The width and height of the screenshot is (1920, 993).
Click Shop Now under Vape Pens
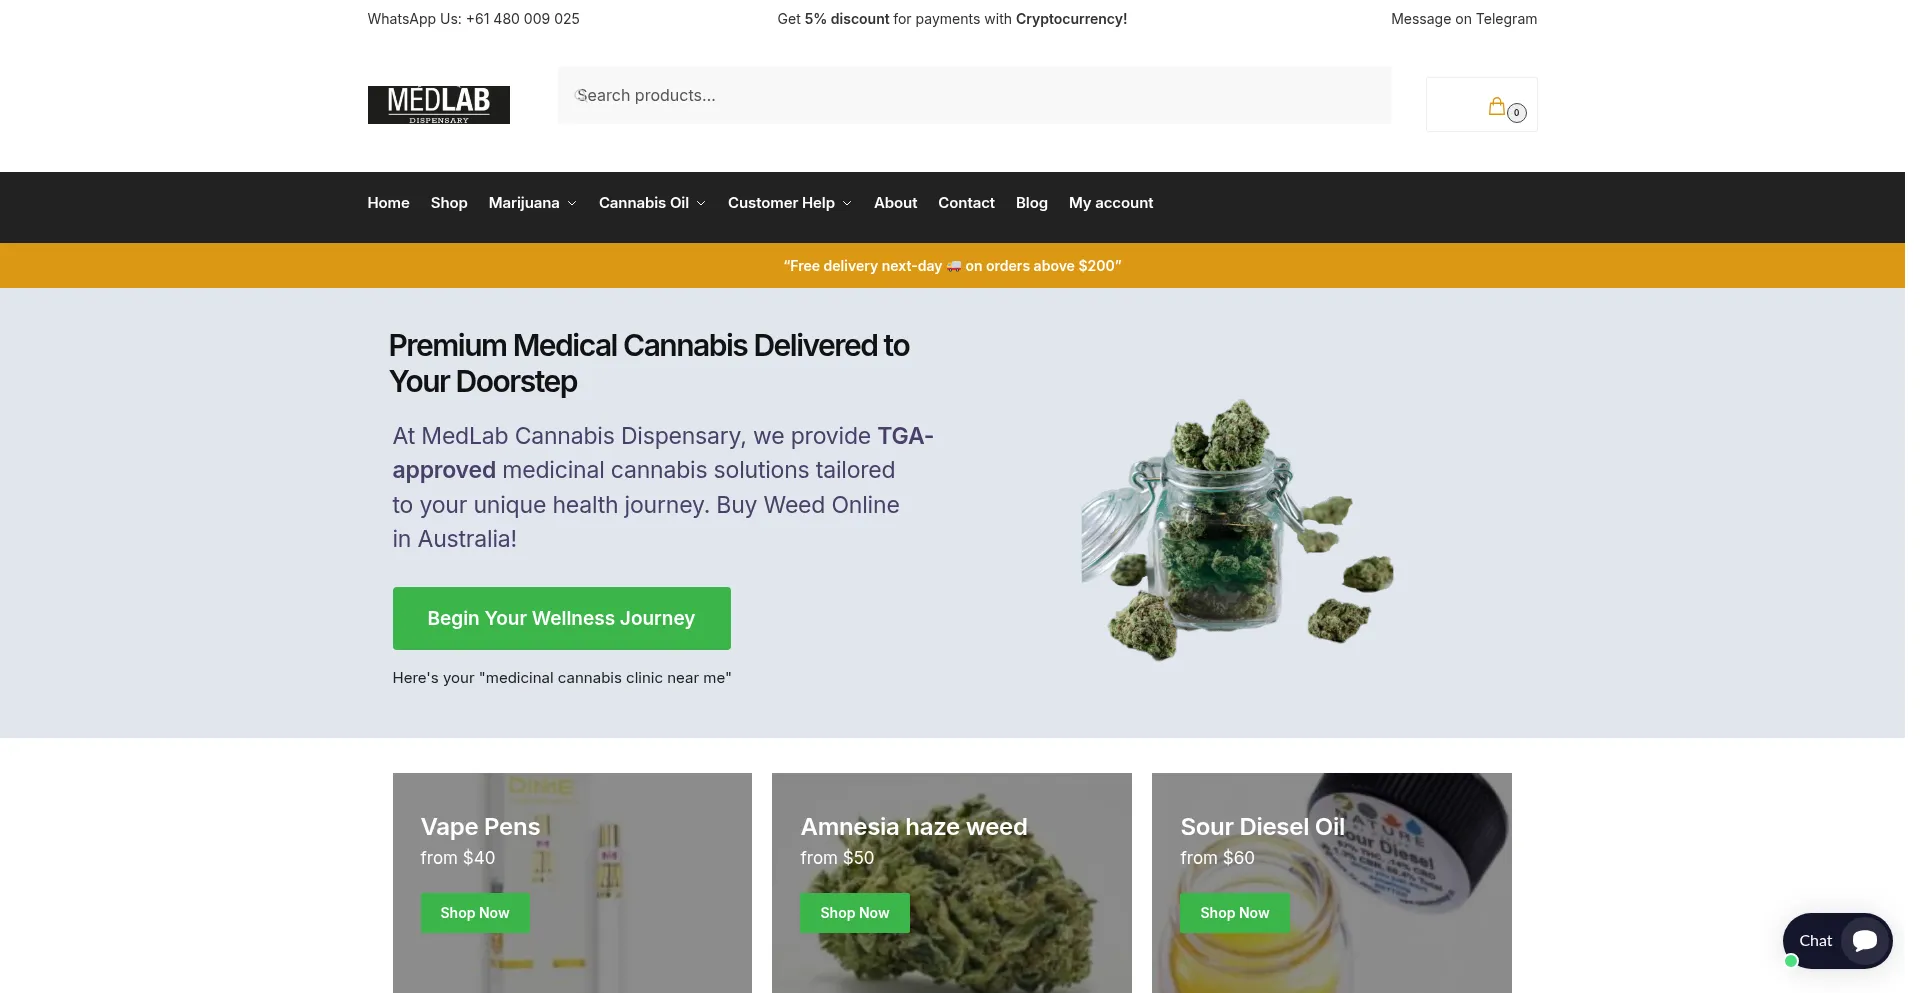(475, 913)
